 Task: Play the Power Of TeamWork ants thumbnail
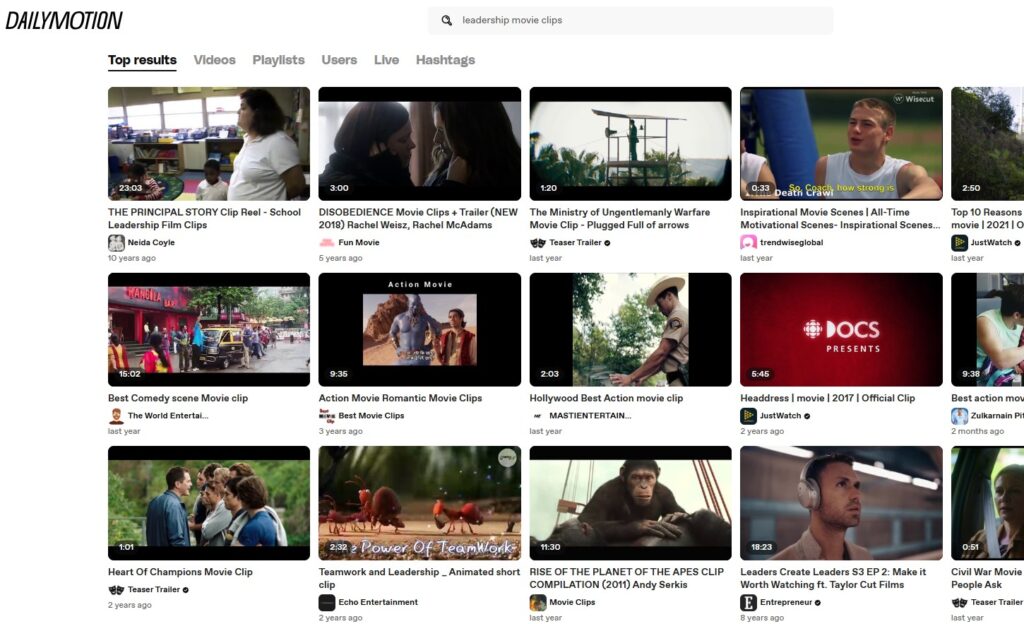419,503
